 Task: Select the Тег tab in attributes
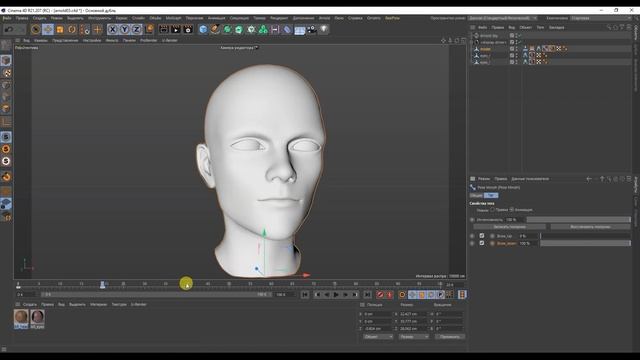491,196
